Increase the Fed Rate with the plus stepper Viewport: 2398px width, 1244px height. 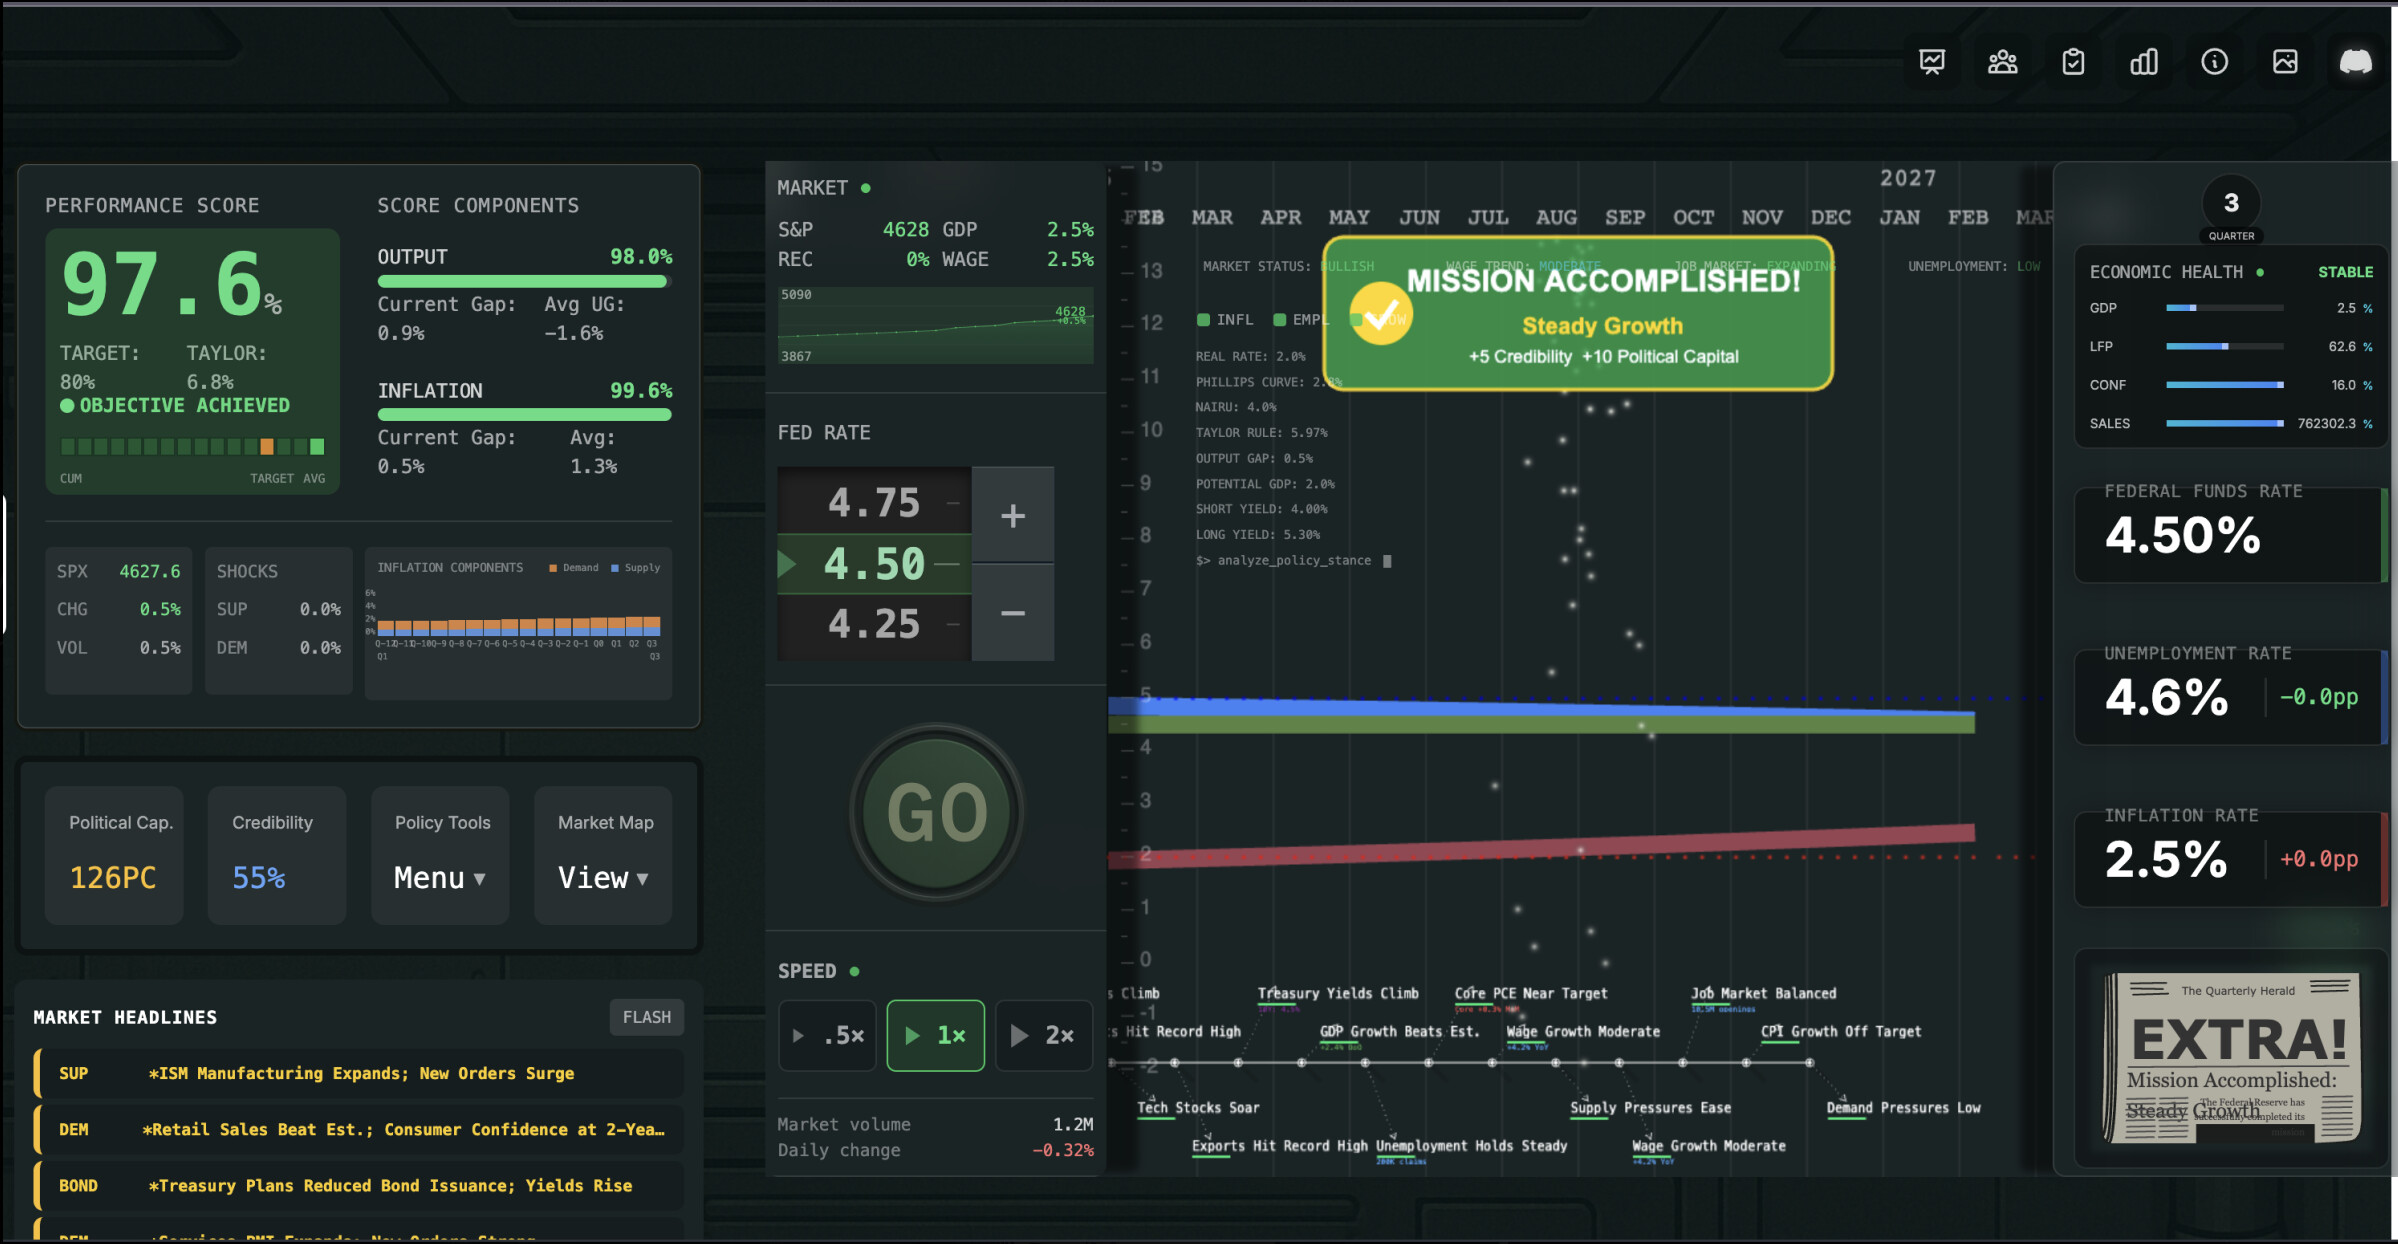click(x=1012, y=515)
